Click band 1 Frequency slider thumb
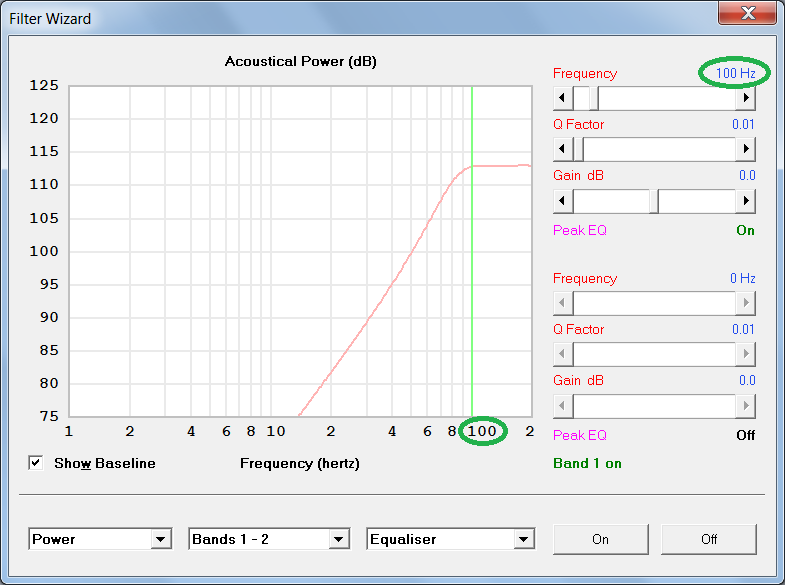 [x=594, y=98]
